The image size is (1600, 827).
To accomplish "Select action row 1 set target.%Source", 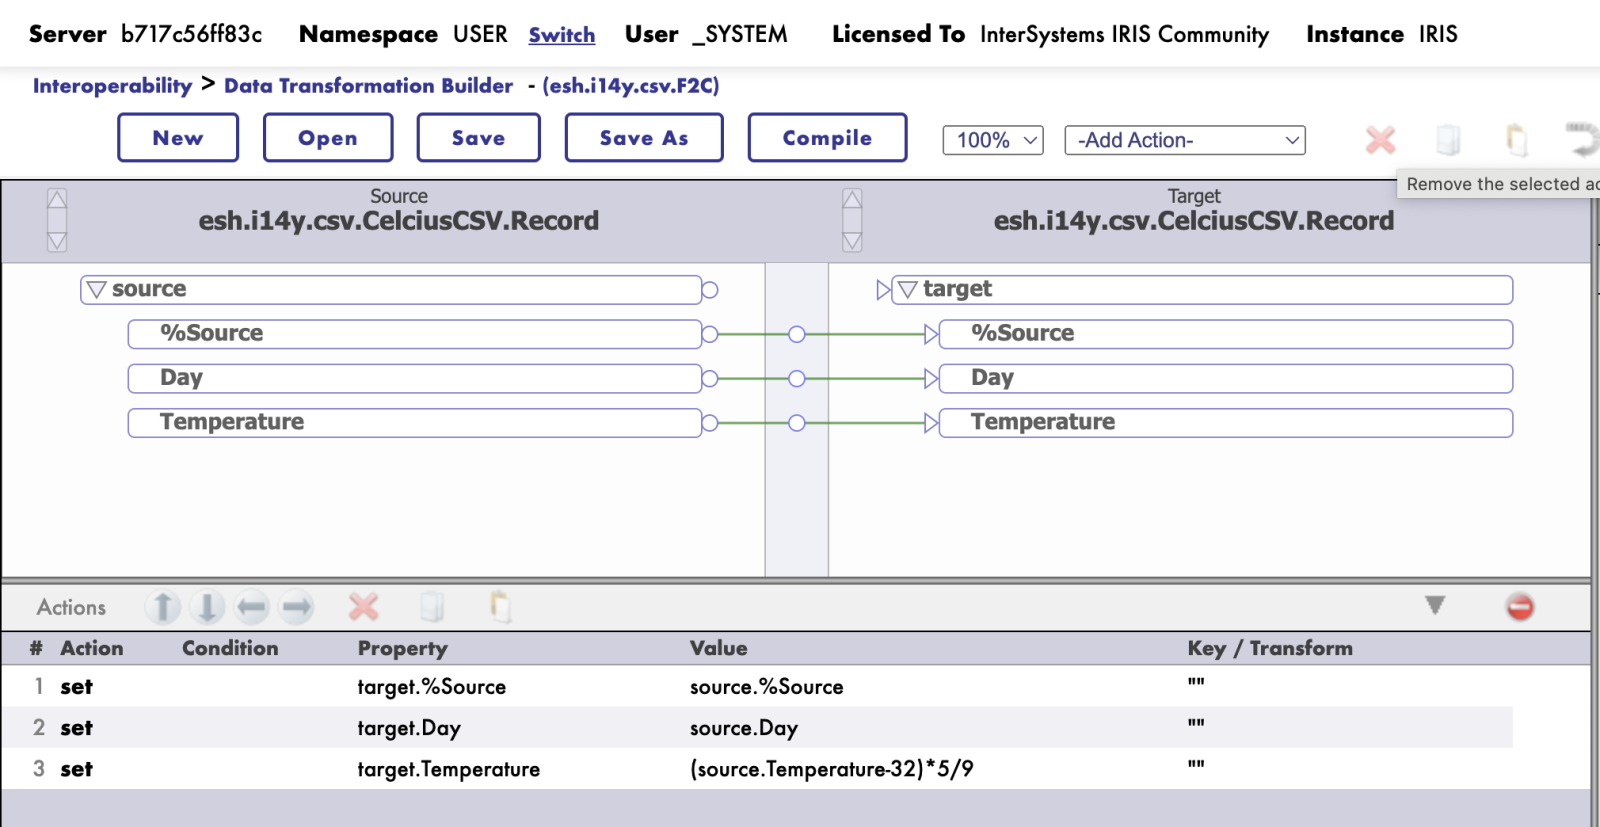I will pyautogui.click(x=757, y=687).
